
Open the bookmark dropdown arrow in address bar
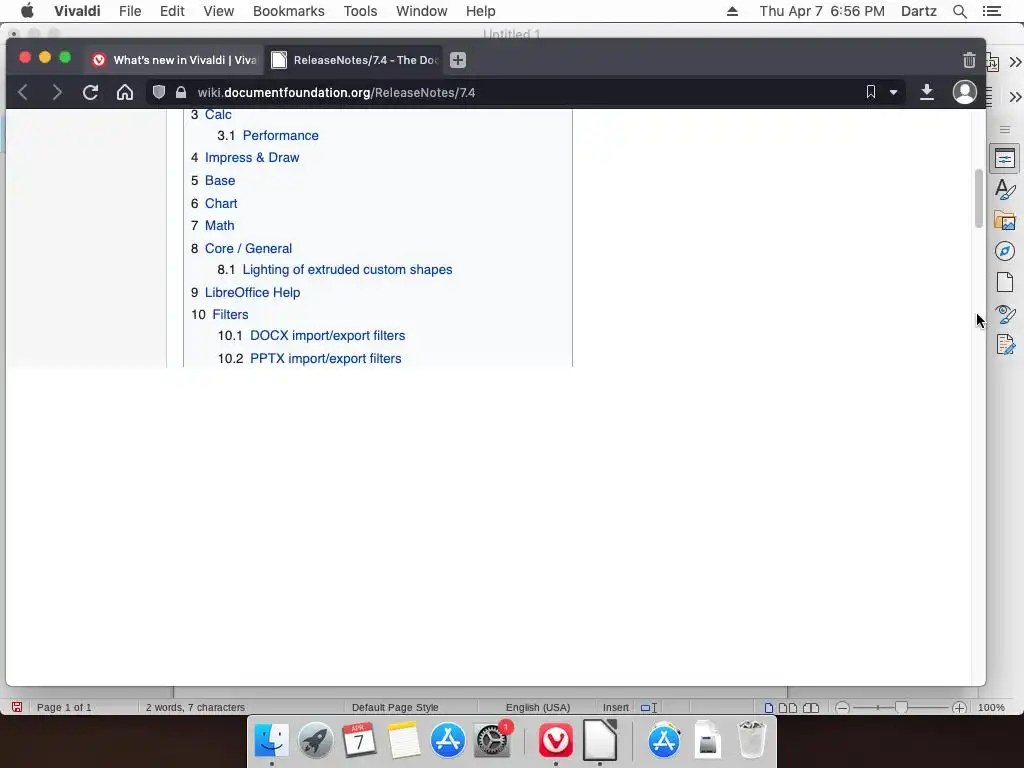point(893,92)
